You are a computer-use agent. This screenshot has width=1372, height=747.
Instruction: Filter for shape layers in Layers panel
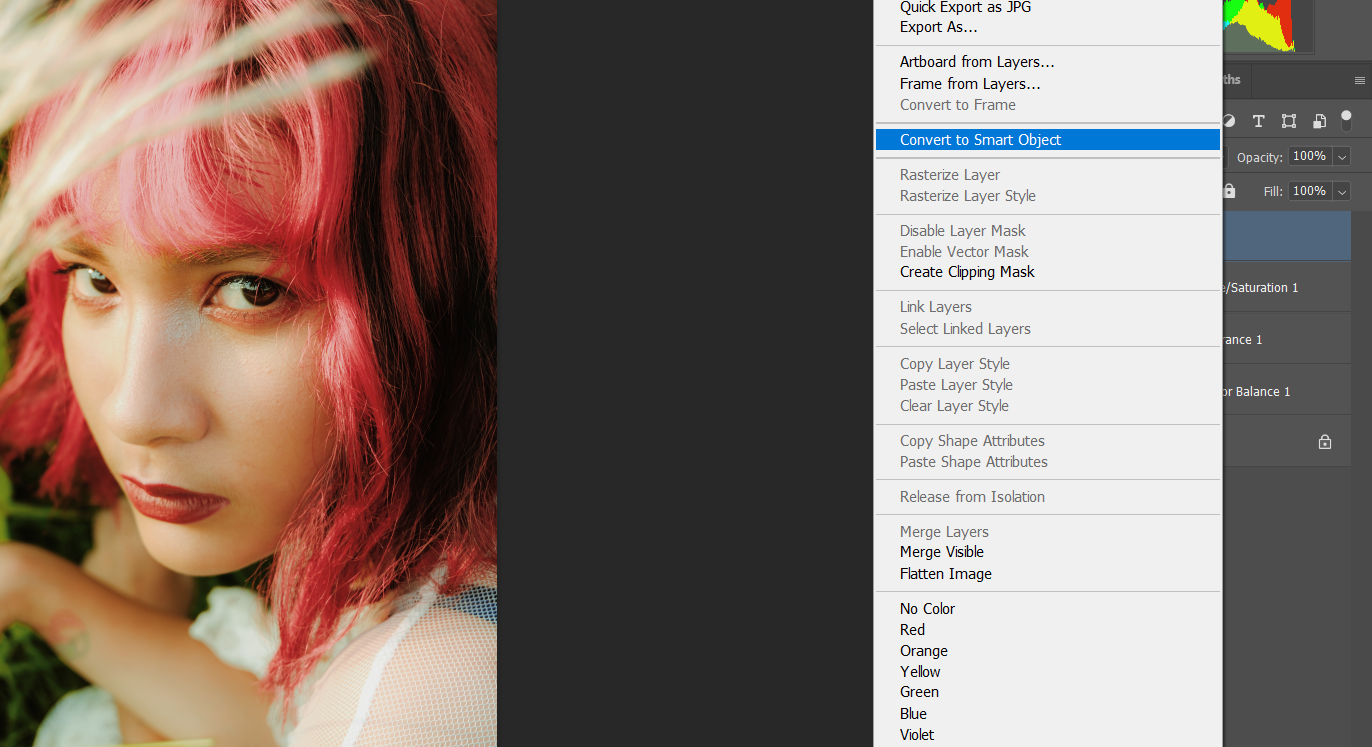[1289, 120]
